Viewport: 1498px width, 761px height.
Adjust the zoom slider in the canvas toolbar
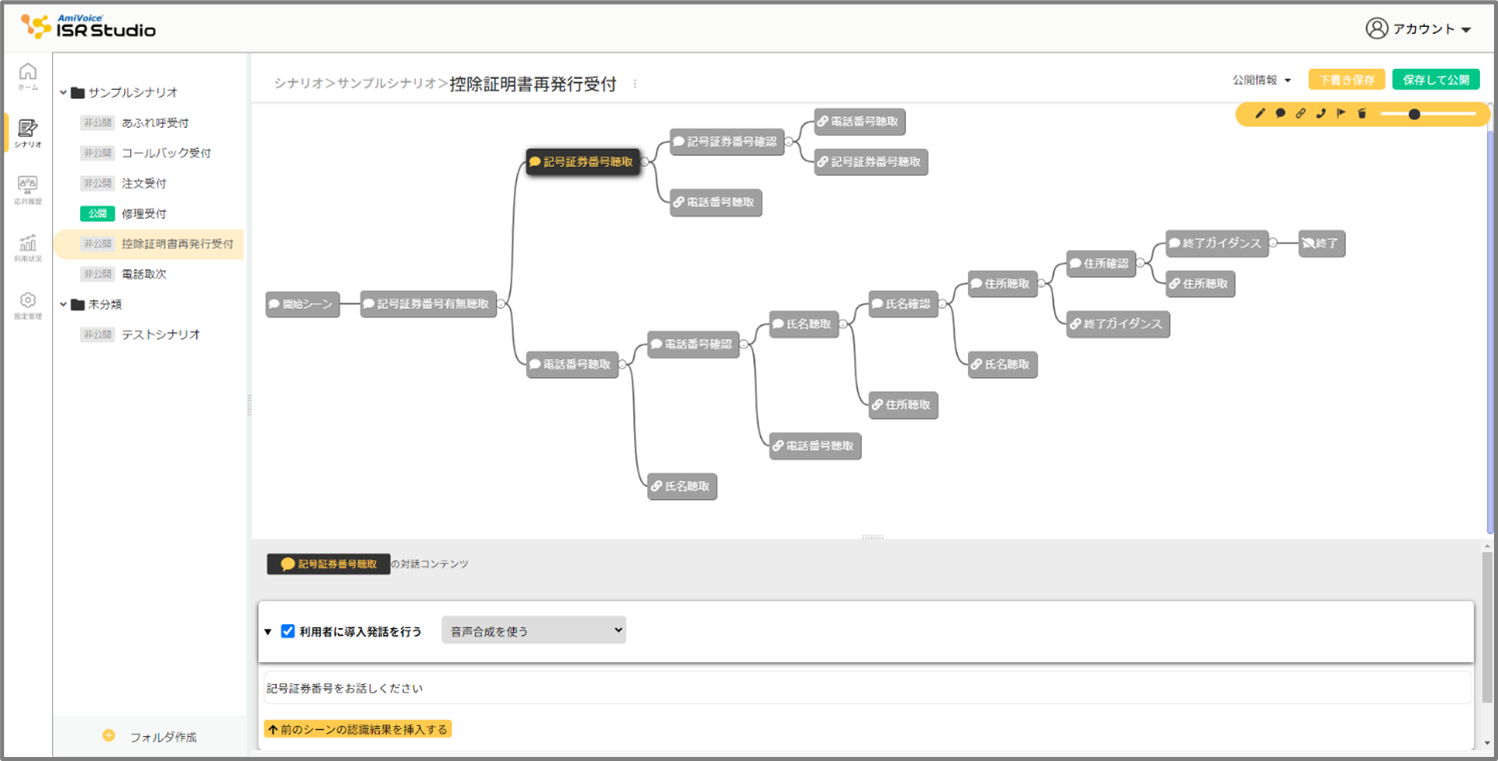[1415, 114]
